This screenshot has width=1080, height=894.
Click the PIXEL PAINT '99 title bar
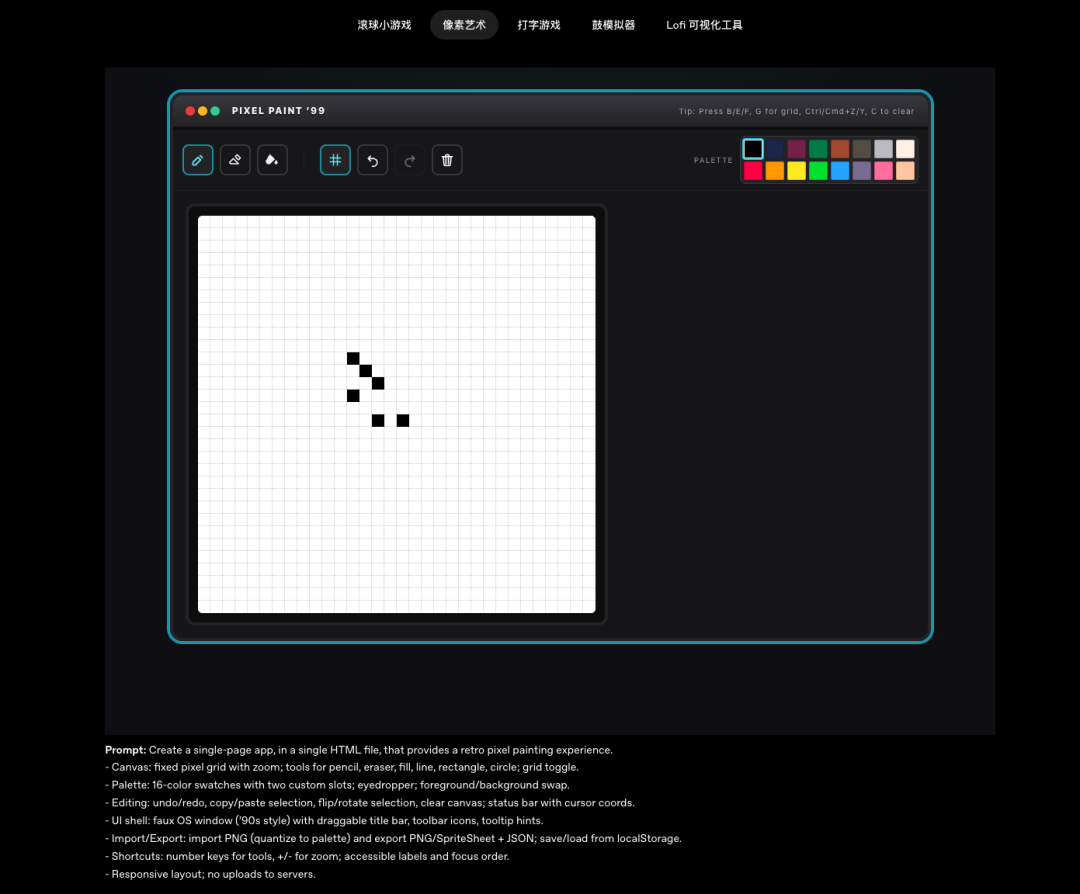(450, 111)
